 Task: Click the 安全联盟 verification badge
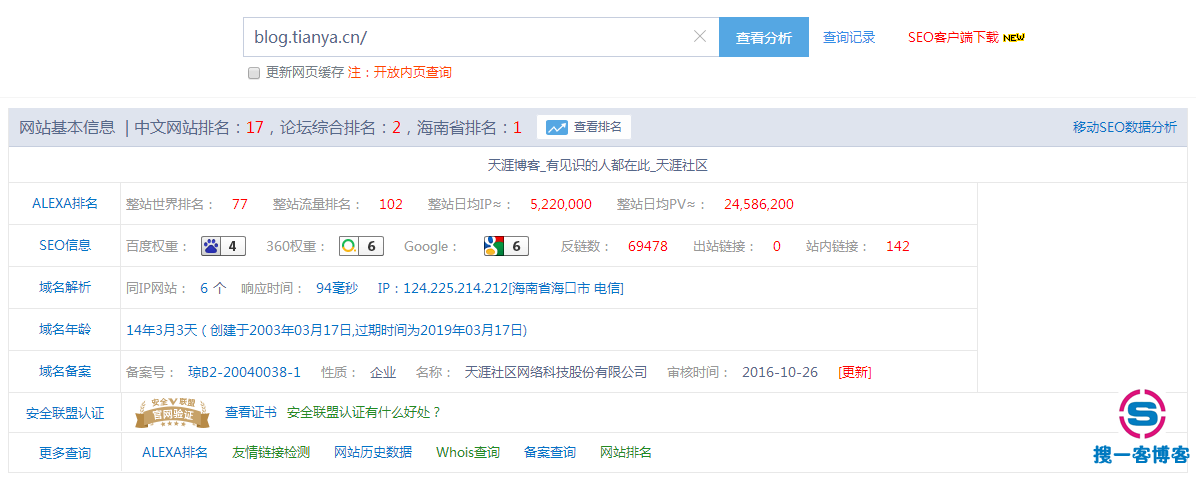click(173, 412)
